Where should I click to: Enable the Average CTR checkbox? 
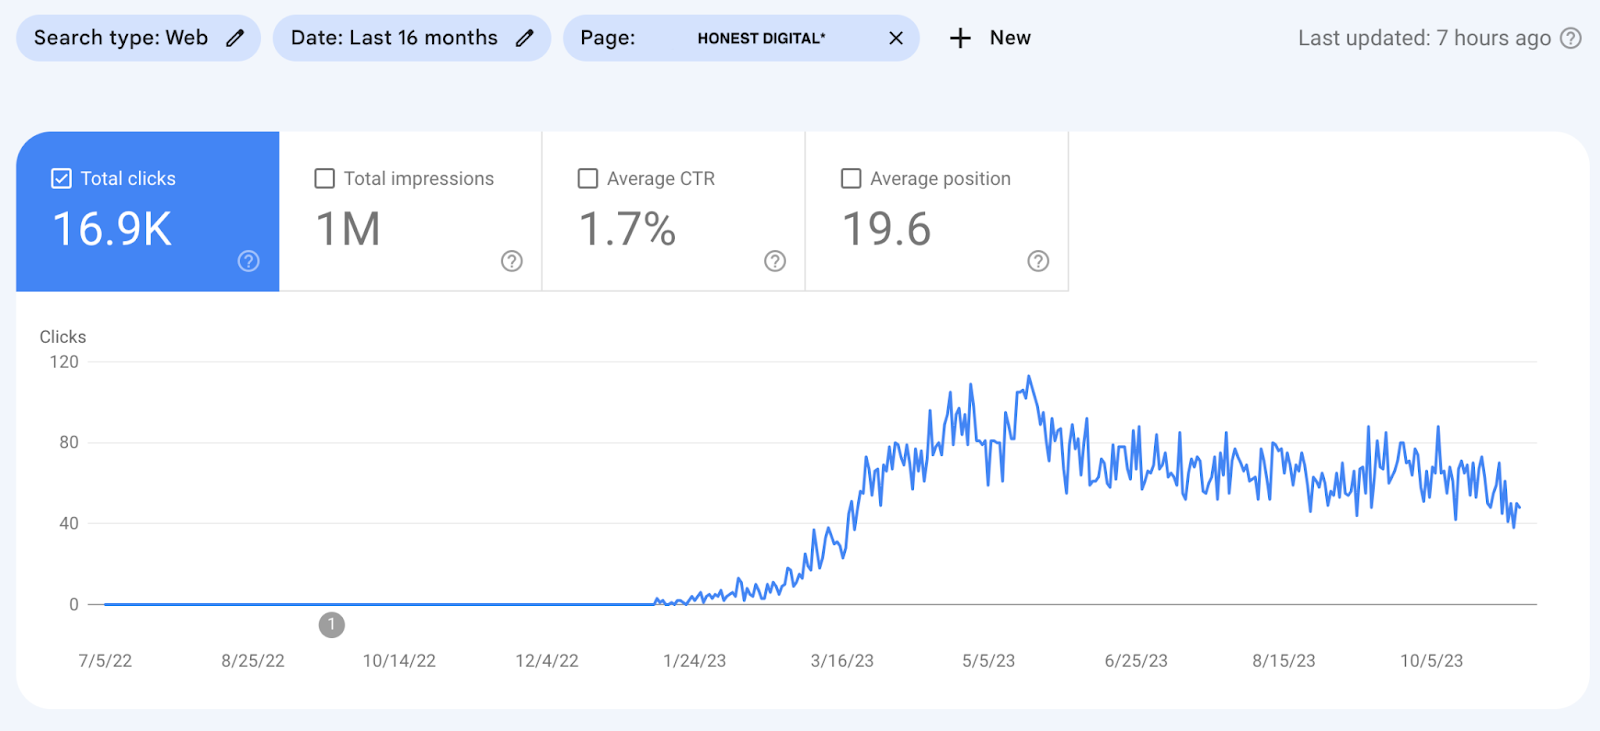click(x=588, y=179)
